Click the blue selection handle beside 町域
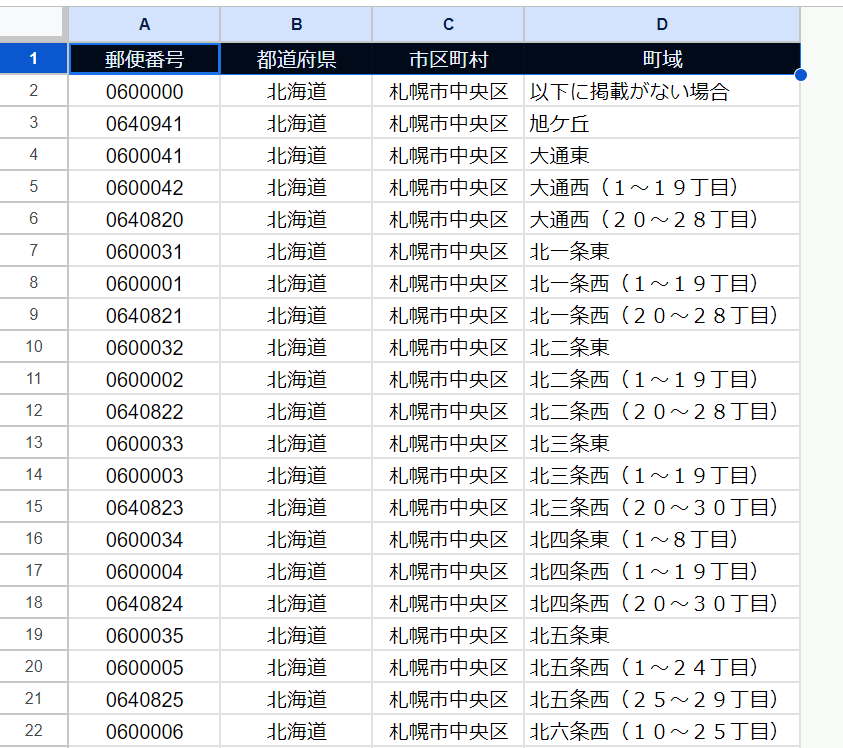This screenshot has height=748, width=843. [x=800, y=75]
